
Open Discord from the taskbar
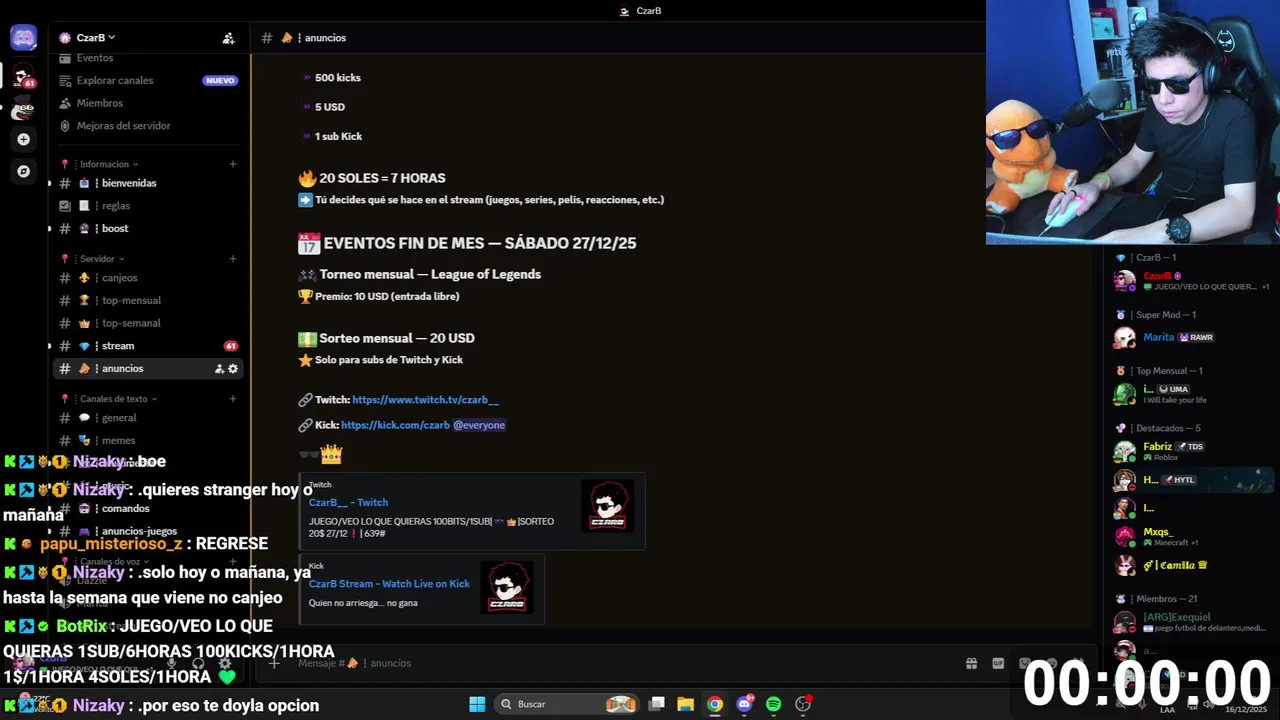pos(744,704)
